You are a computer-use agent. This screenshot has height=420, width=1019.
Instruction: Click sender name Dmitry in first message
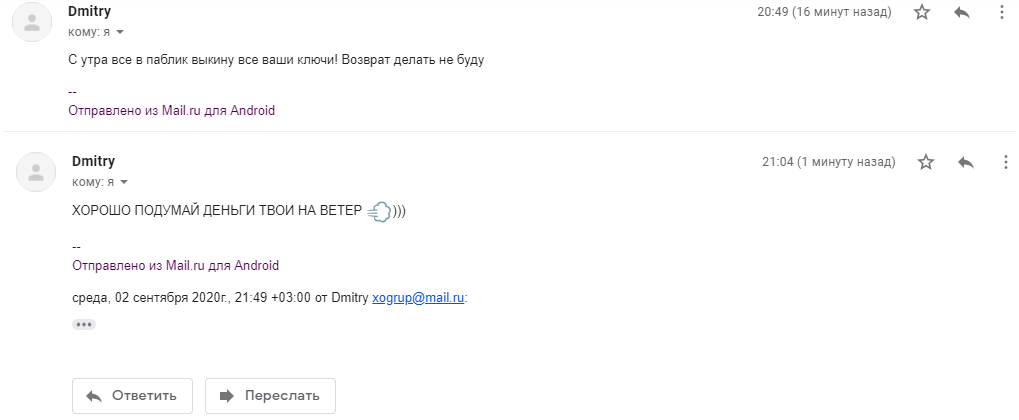(90, 12)
